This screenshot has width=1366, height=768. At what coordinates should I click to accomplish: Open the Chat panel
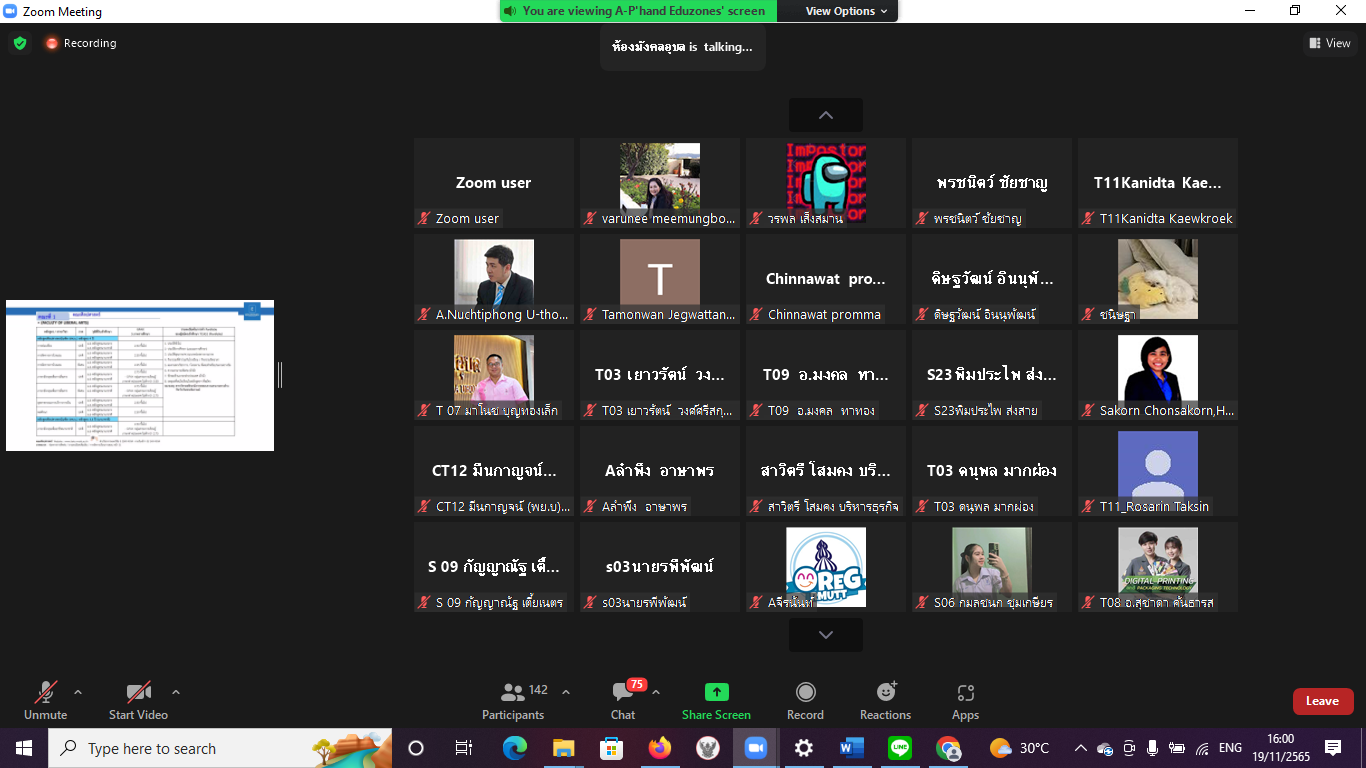pos(623,693)
